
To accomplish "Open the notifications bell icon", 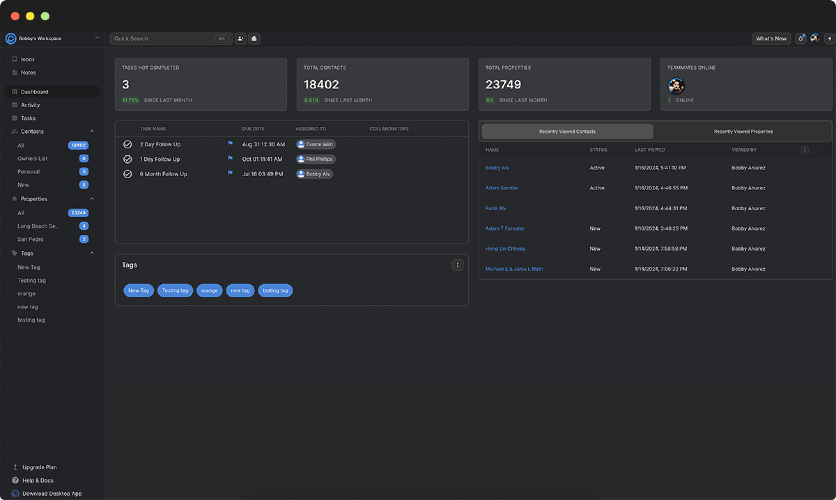I will pos(801,39).
